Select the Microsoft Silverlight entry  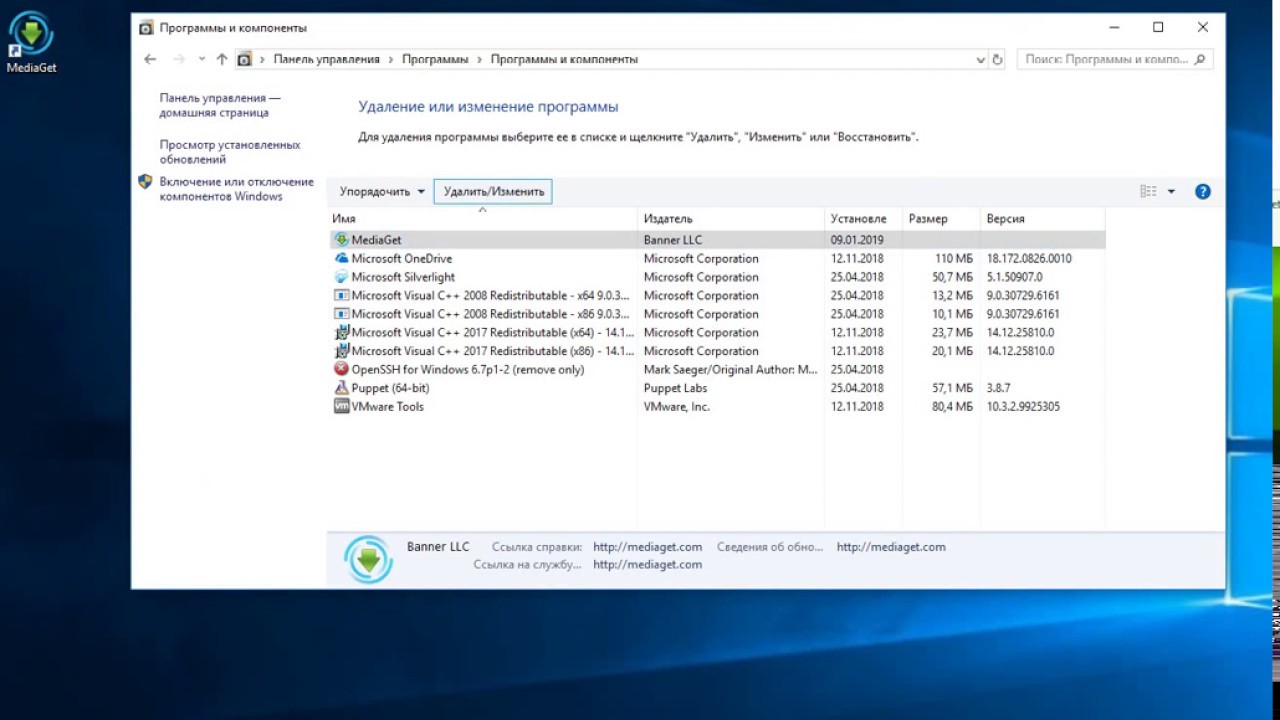403,277
